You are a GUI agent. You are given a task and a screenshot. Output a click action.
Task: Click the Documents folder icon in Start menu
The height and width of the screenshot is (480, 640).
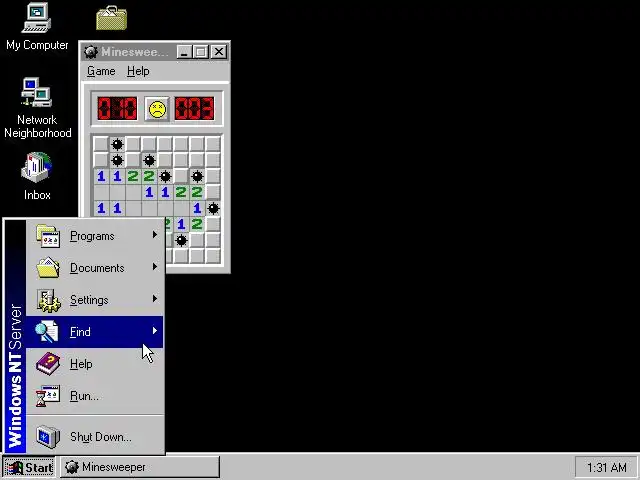48,268
